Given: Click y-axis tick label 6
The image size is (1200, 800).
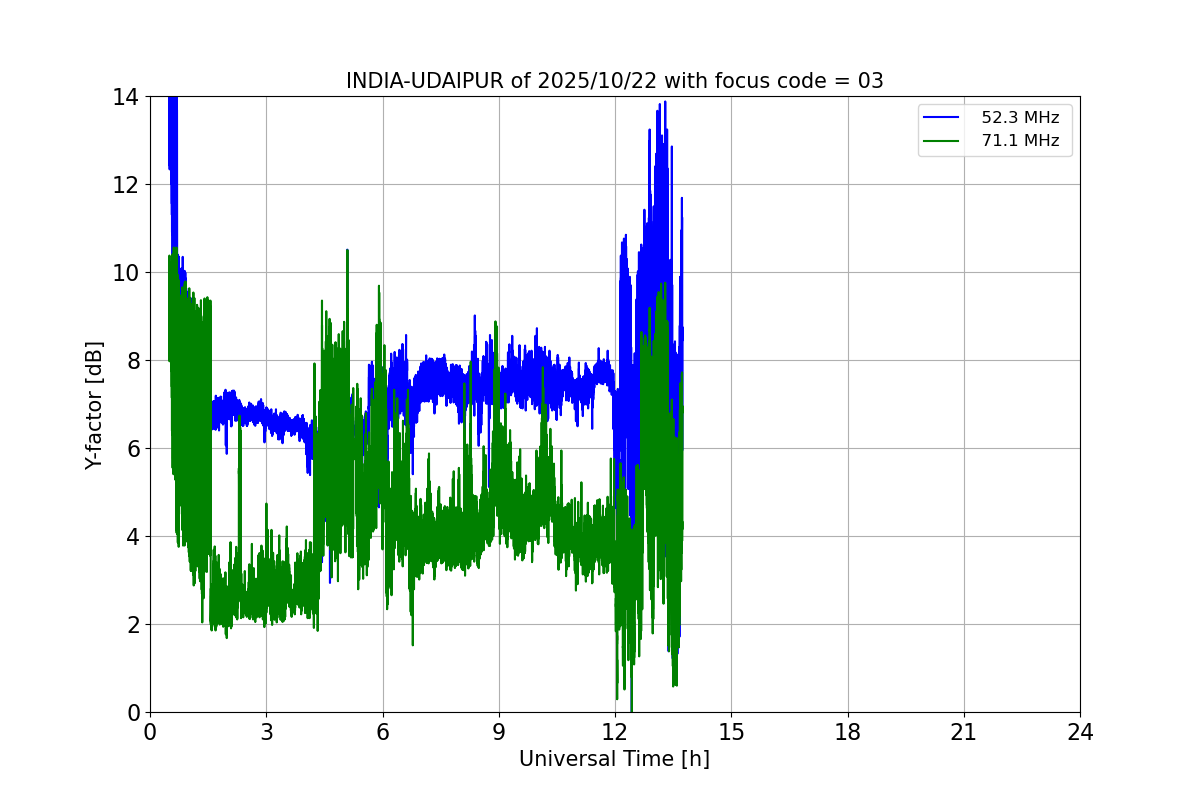Looking at the screenshot, I should [133, 449].
